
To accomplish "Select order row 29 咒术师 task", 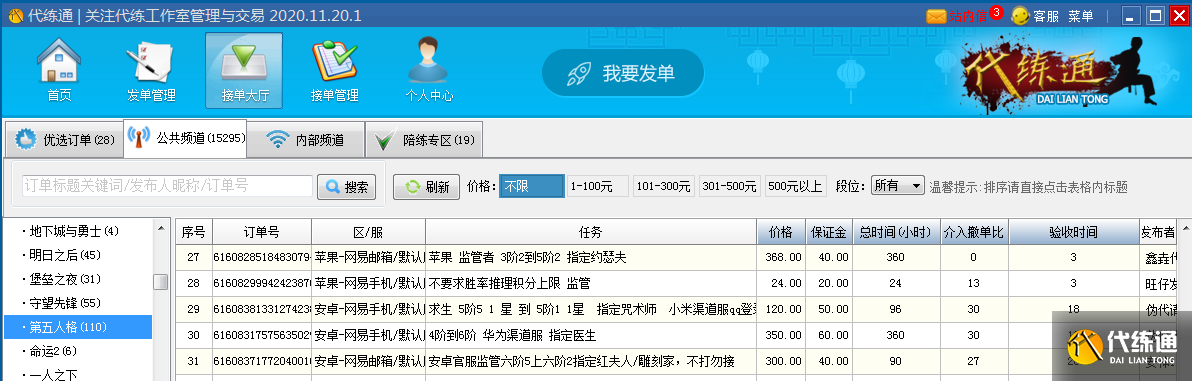I will coord(591,310).
